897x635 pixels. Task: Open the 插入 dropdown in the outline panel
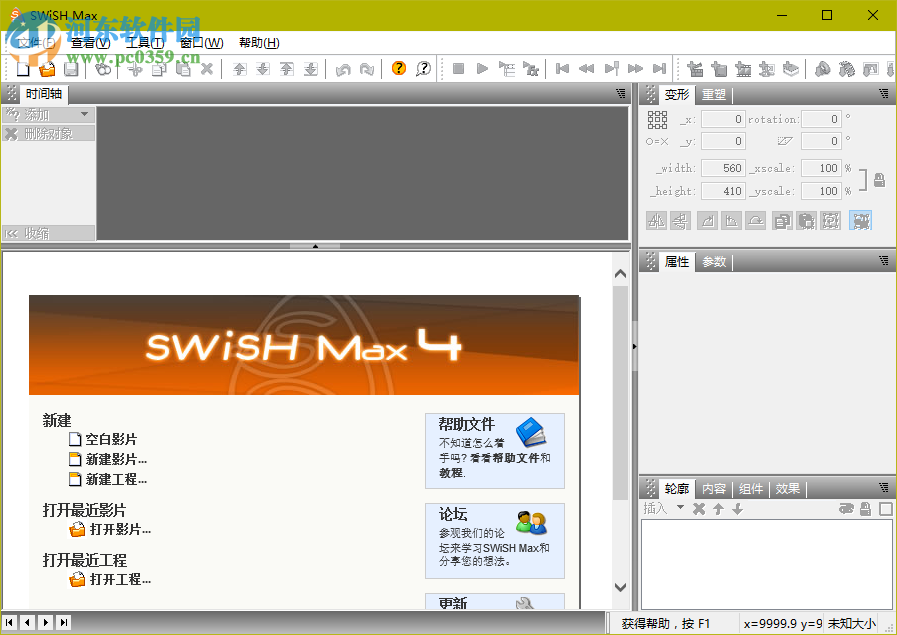[x=660, y=508]
